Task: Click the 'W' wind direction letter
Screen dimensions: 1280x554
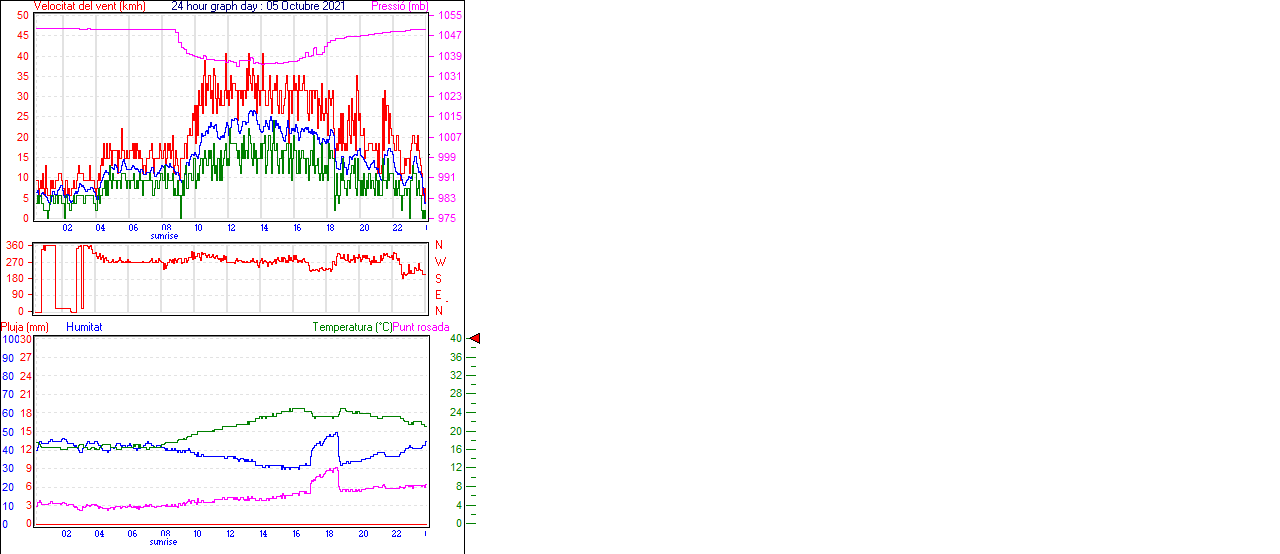Action: coord(439,262)
